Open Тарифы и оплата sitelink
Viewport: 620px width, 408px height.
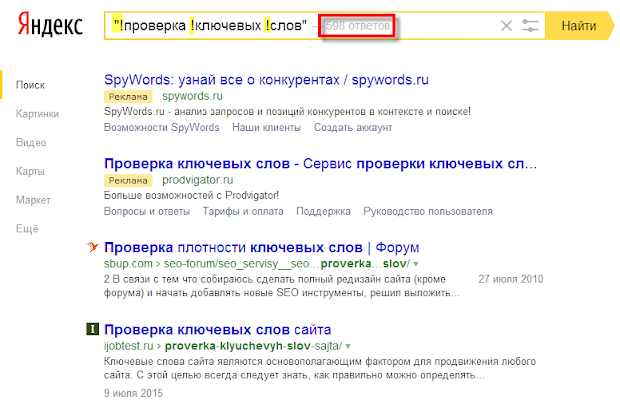point(243,212)
